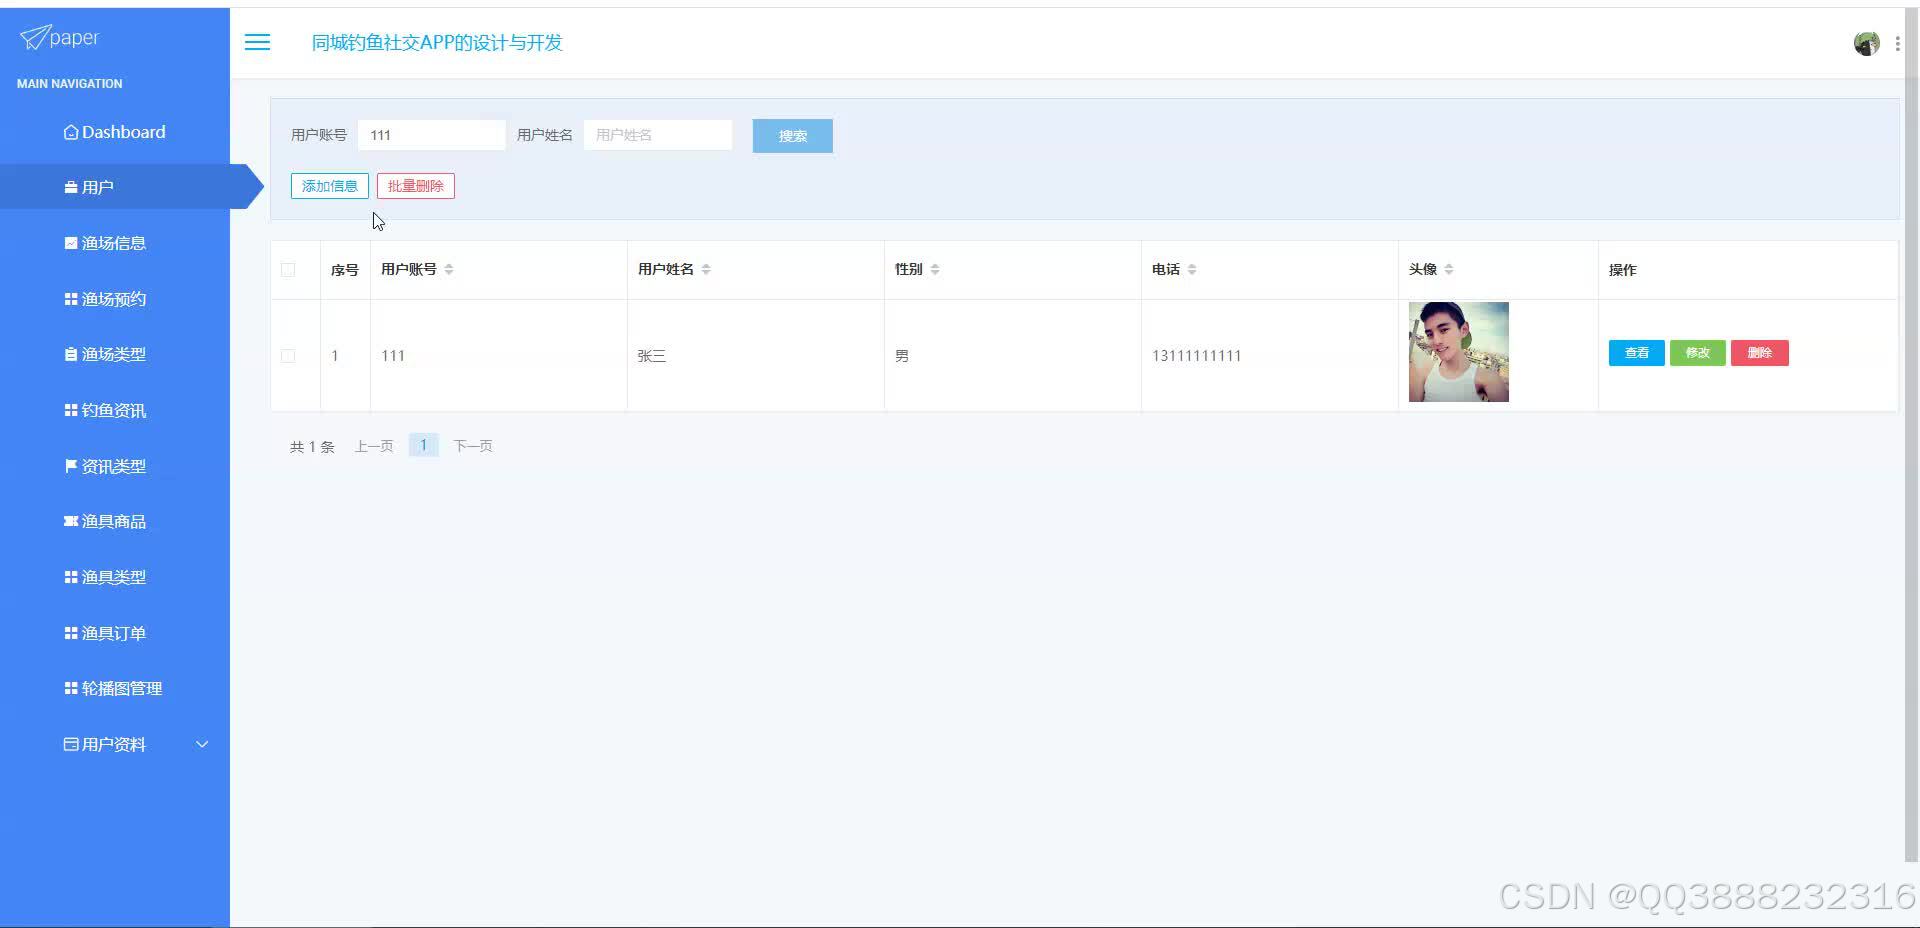
Task: Open 轮播图管理 menu item
Action: [x=115, y=688]
